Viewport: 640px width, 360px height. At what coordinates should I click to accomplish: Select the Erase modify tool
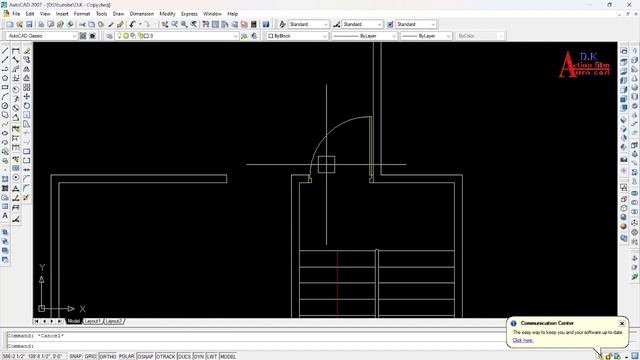tap(27, 51)
